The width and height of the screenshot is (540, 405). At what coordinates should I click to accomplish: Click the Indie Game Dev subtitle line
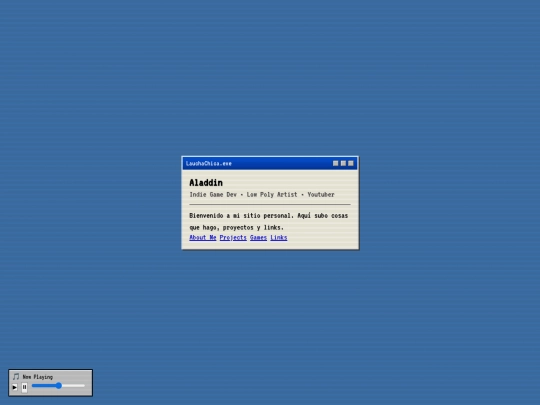pos(262,195)
